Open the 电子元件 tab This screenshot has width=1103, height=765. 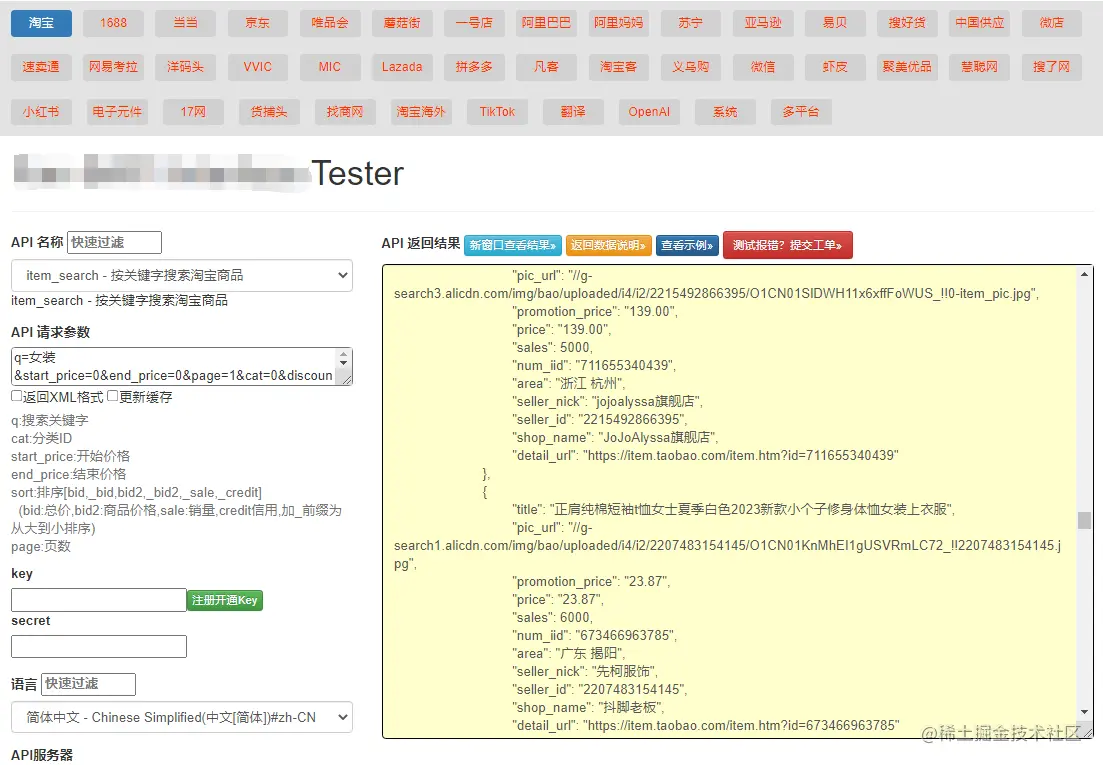click(x=117, y=112)
